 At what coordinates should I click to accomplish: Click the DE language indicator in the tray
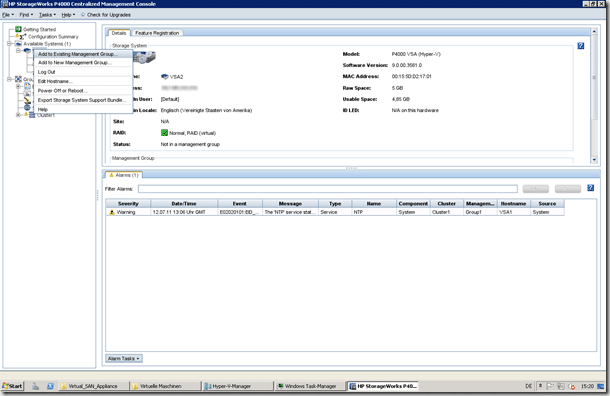529,386
